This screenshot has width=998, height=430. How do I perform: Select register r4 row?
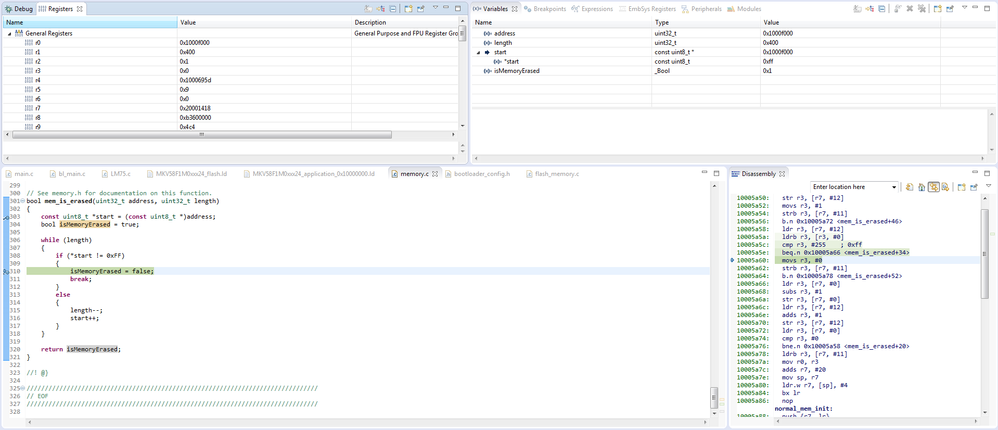(x=231, y=80)
